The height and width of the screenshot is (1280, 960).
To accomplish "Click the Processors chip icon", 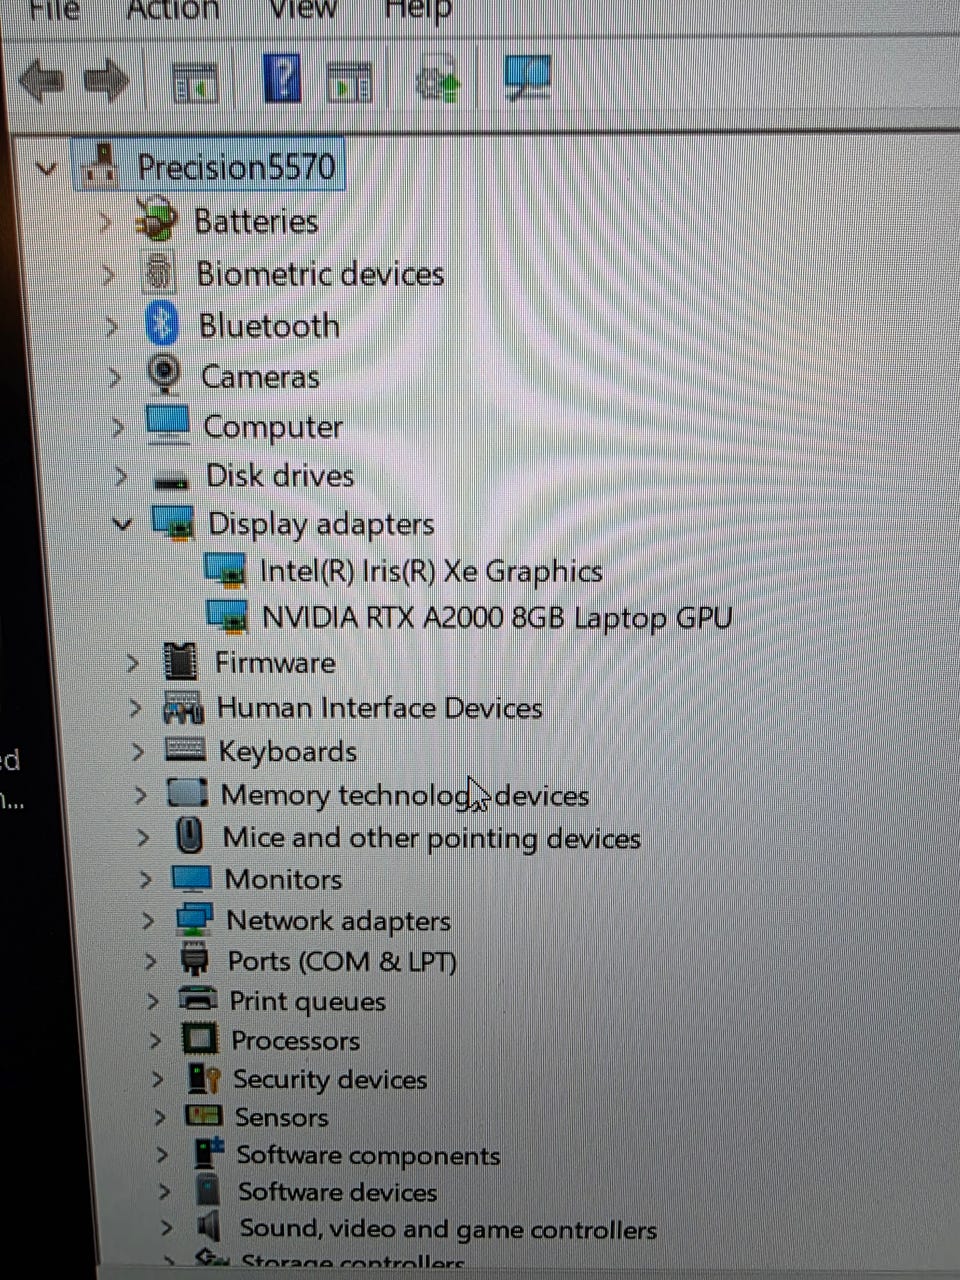I will [x=199, y=1039].
